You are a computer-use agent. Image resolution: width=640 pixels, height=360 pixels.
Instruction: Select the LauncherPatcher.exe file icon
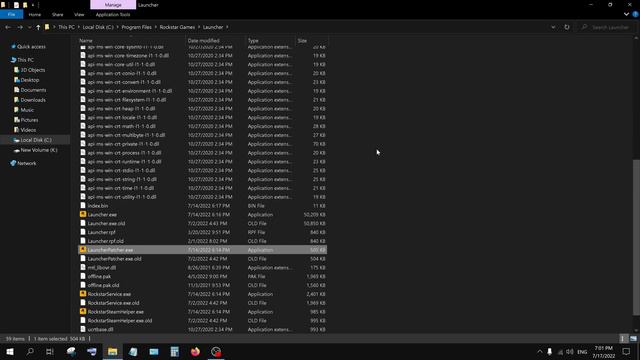(83, 250)
